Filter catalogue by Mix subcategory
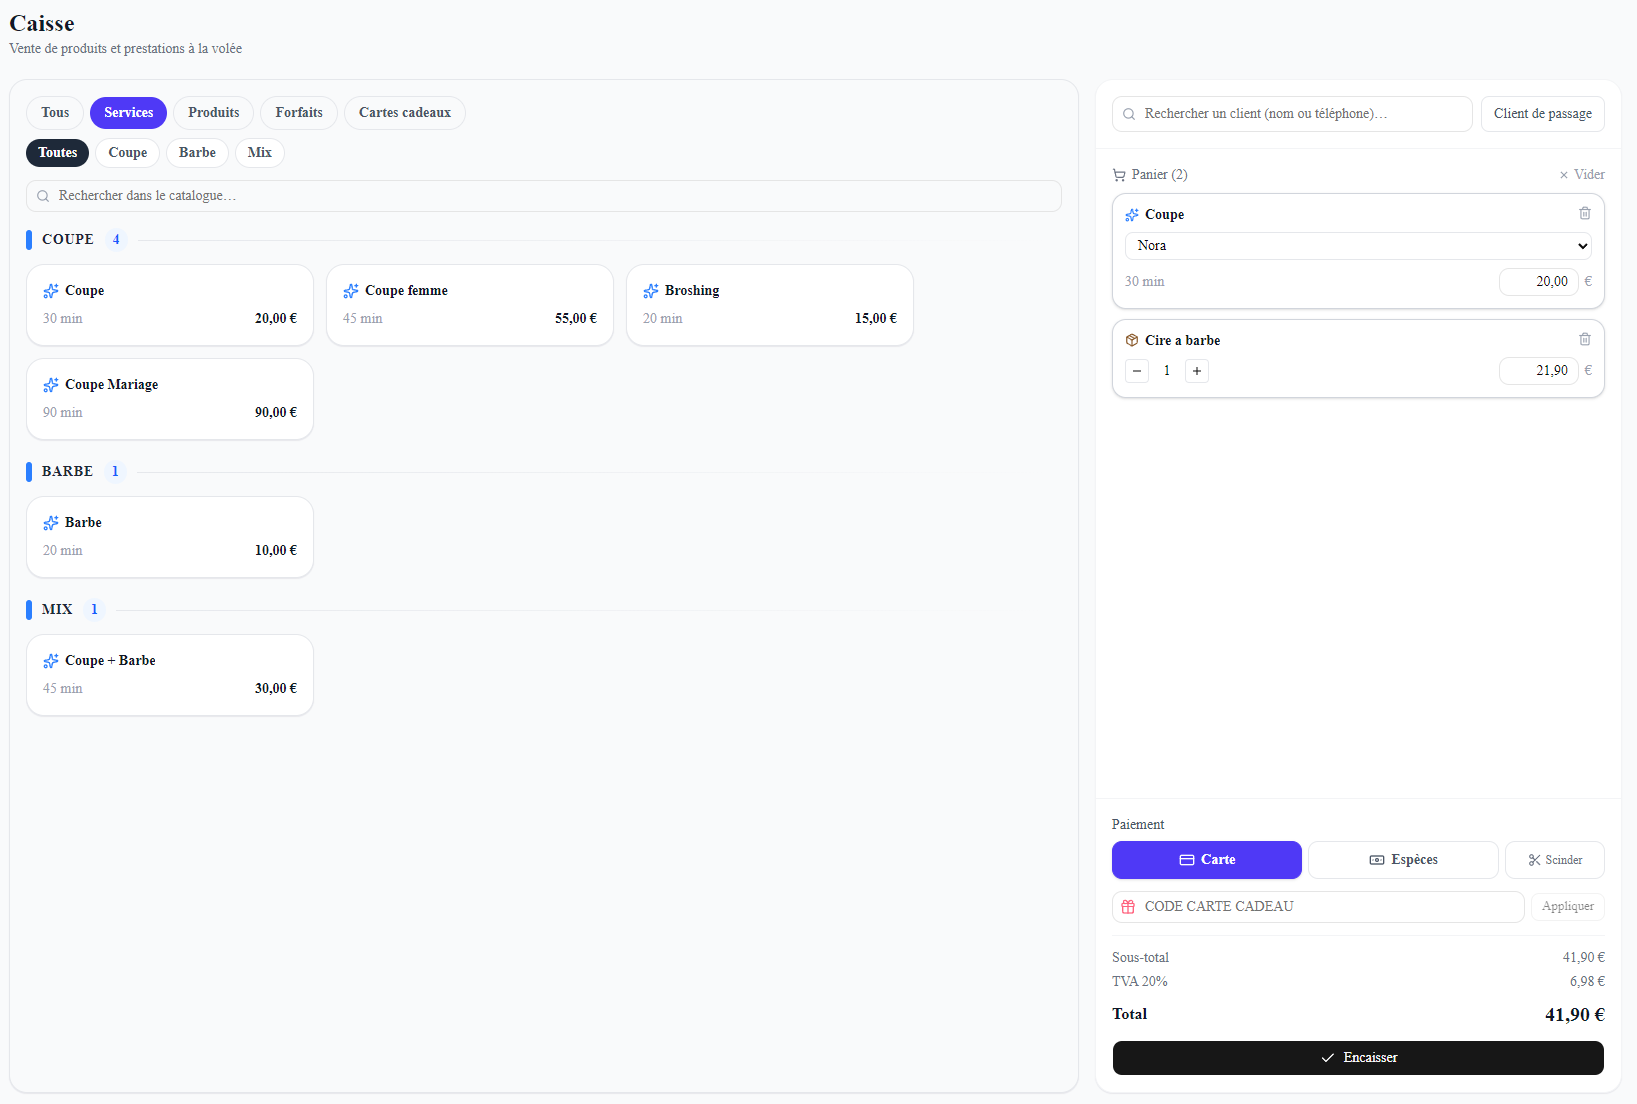The image size is (1637, 1104). pyautogui.click(x=259, y=153)
